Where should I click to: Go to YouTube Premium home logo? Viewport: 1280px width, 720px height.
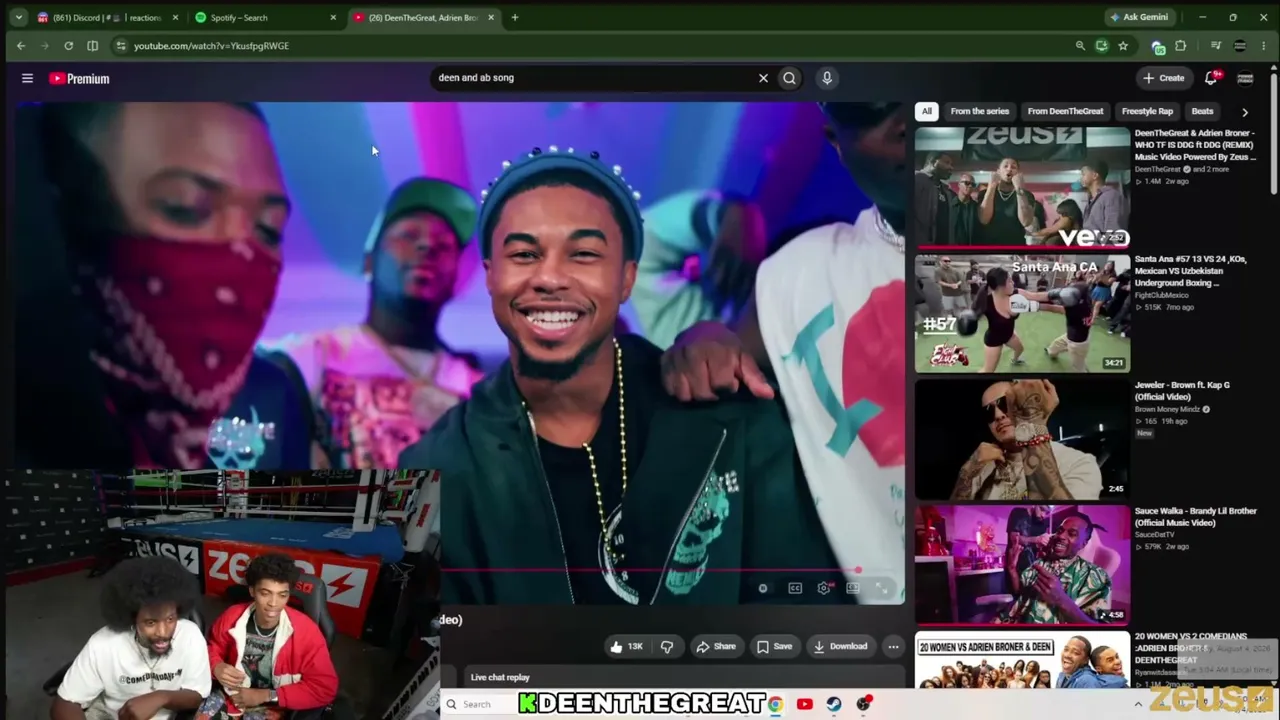point(79,78)
